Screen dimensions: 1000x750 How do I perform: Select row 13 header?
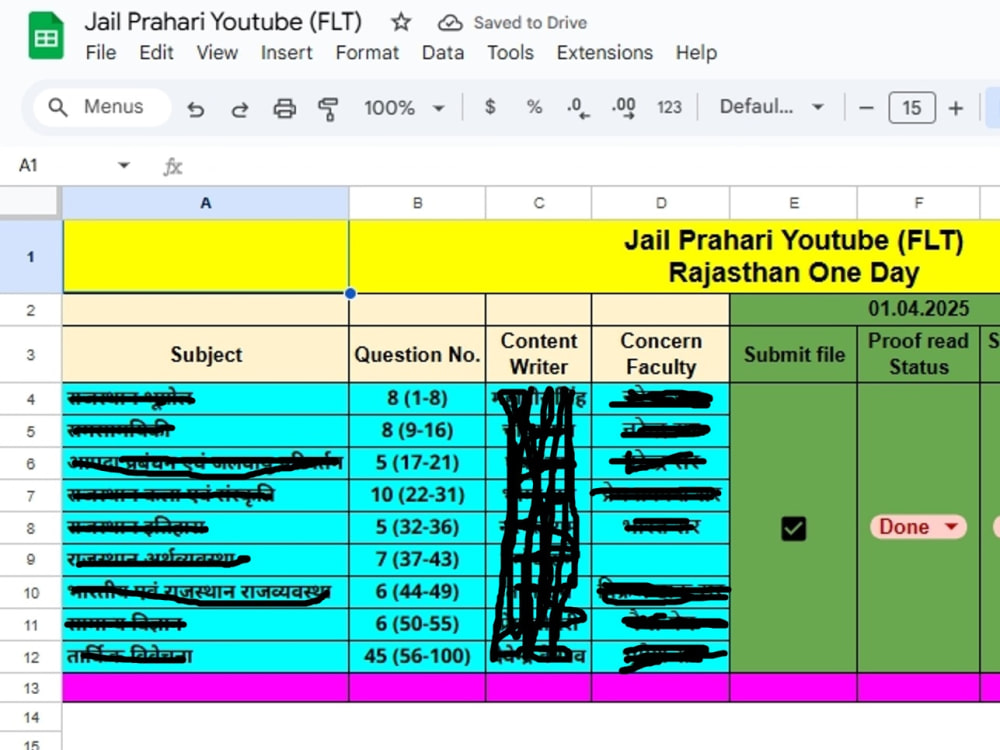point(31,688)
